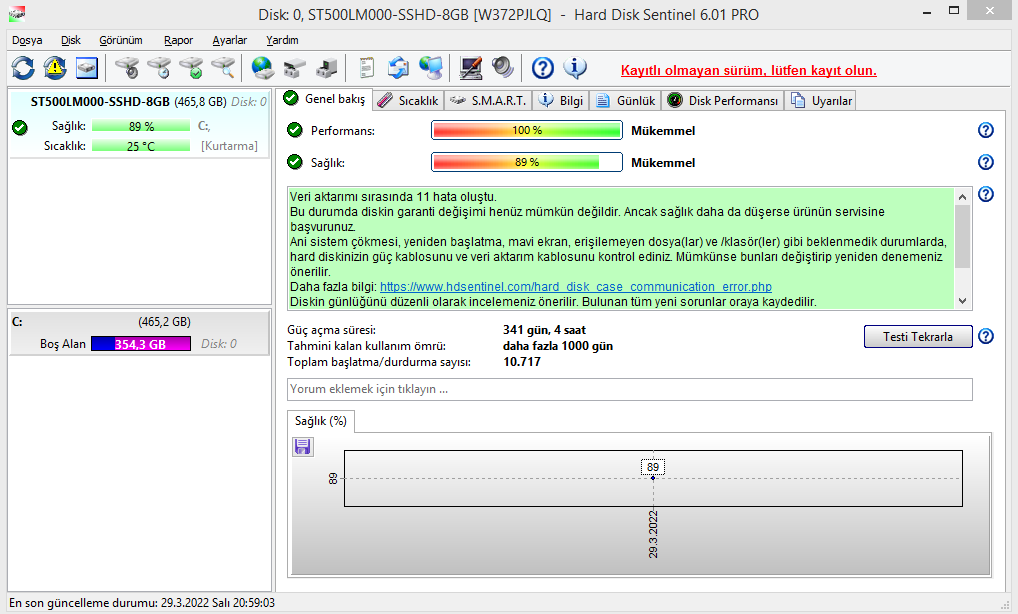Screen dimensions: 1018x614
Task: Open the Ayarlar menu
Action: click(229, 40)
